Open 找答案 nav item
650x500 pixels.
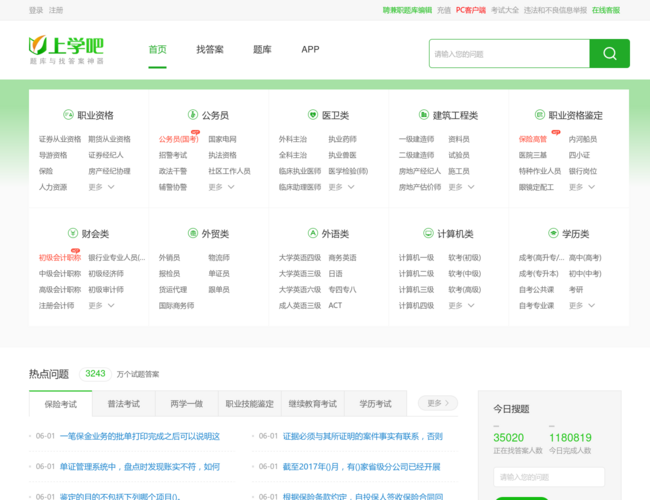click(210, 49)
